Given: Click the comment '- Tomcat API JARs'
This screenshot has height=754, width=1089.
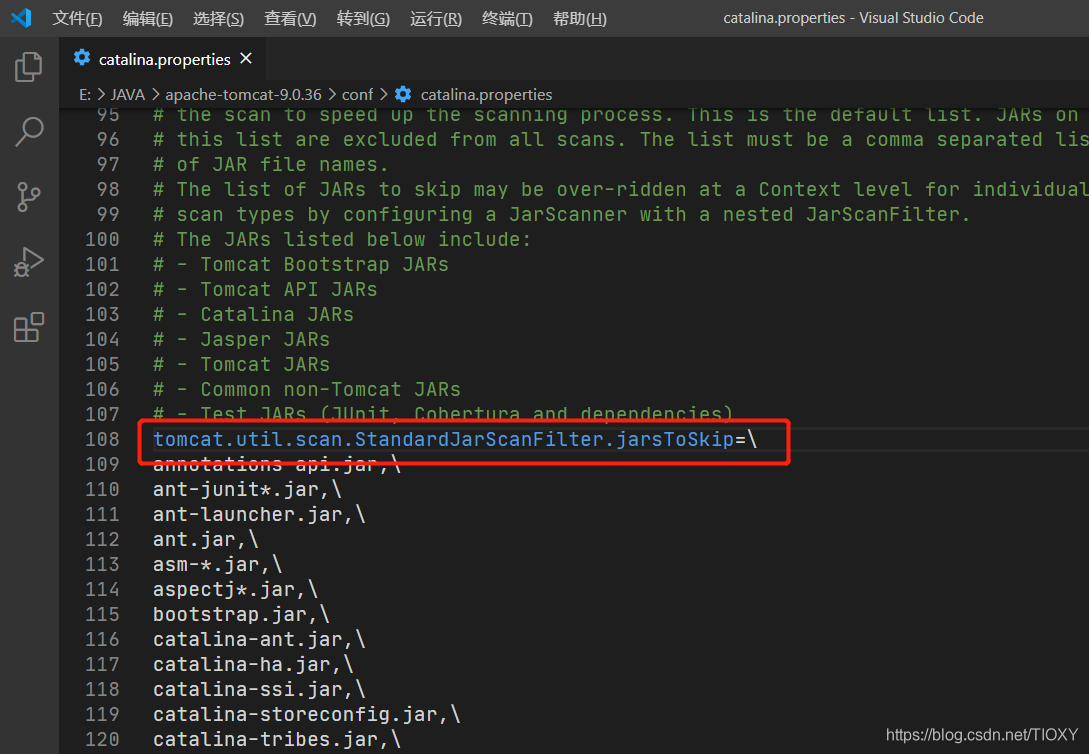Looking at the screenshot, I should (x=265, y=290).
